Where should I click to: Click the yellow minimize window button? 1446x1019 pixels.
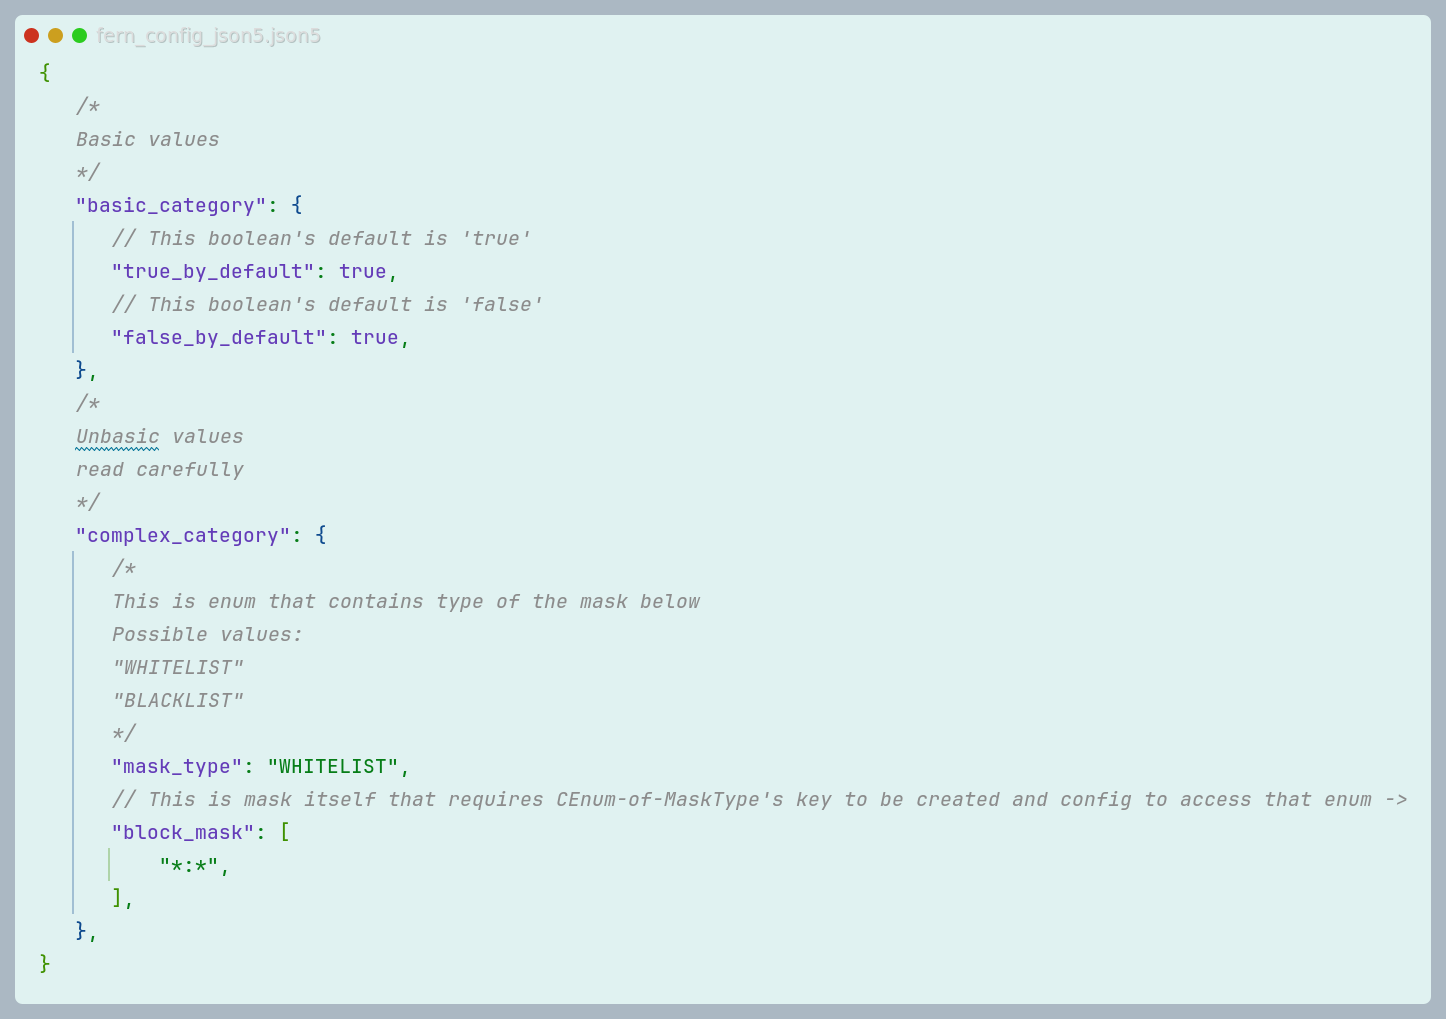click(56, 36)
